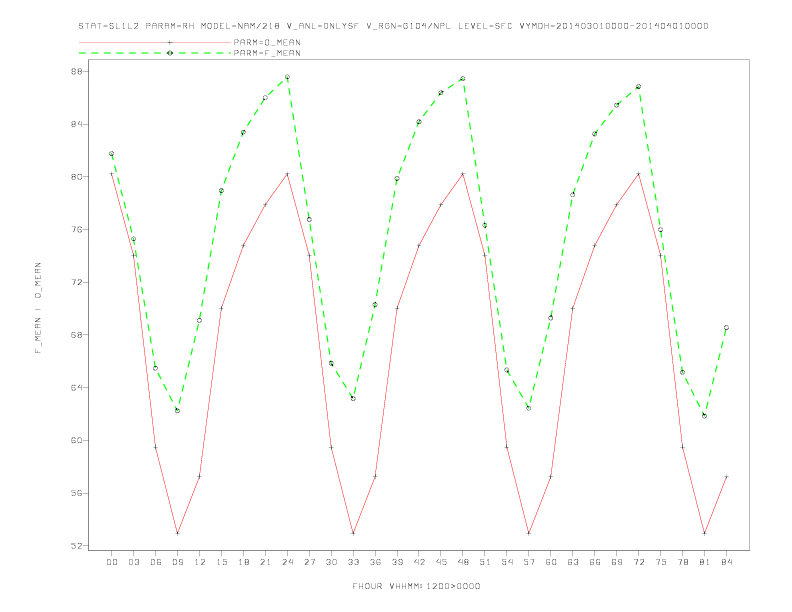Click the x-axis tick label 03
The image size is (792, 612).
point(133,562)
